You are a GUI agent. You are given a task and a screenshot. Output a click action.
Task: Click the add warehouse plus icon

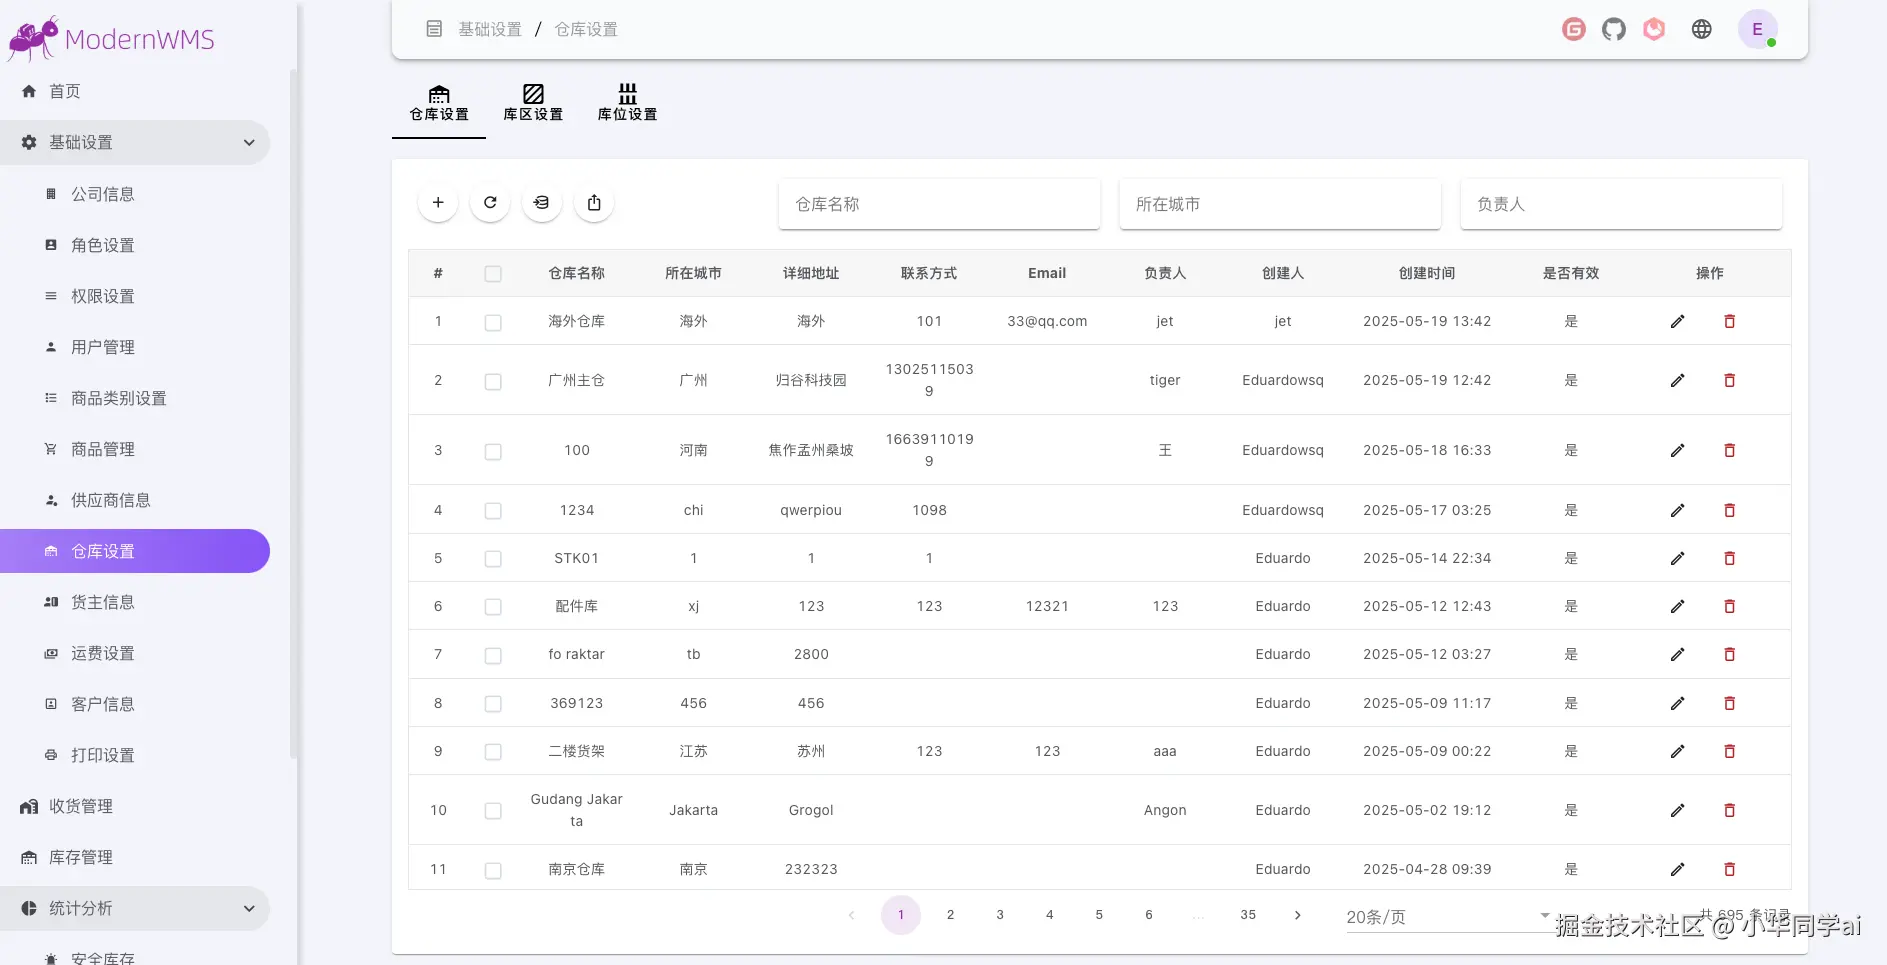click(438, 203)
